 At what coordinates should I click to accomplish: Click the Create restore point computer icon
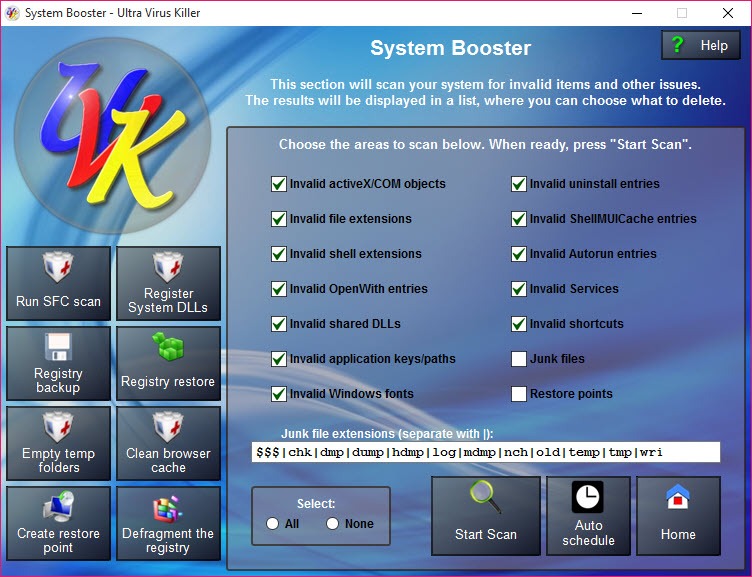pyautogui.click(x=58, y=506)
